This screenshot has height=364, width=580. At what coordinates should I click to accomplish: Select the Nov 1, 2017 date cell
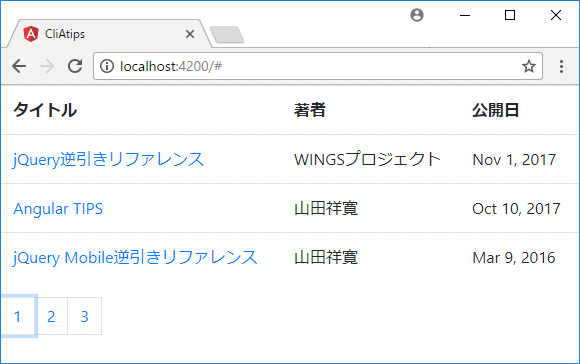(x=514, y=160)
